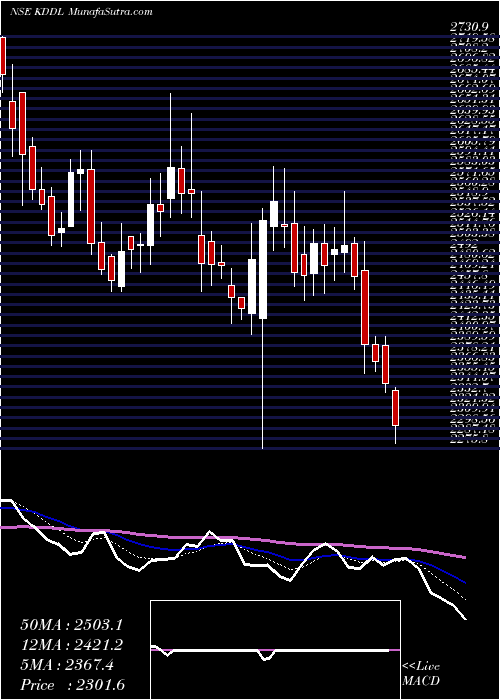Viewport: 500px width, 700px height.
Task: Click the MACD label text
Action: [420, 682]
